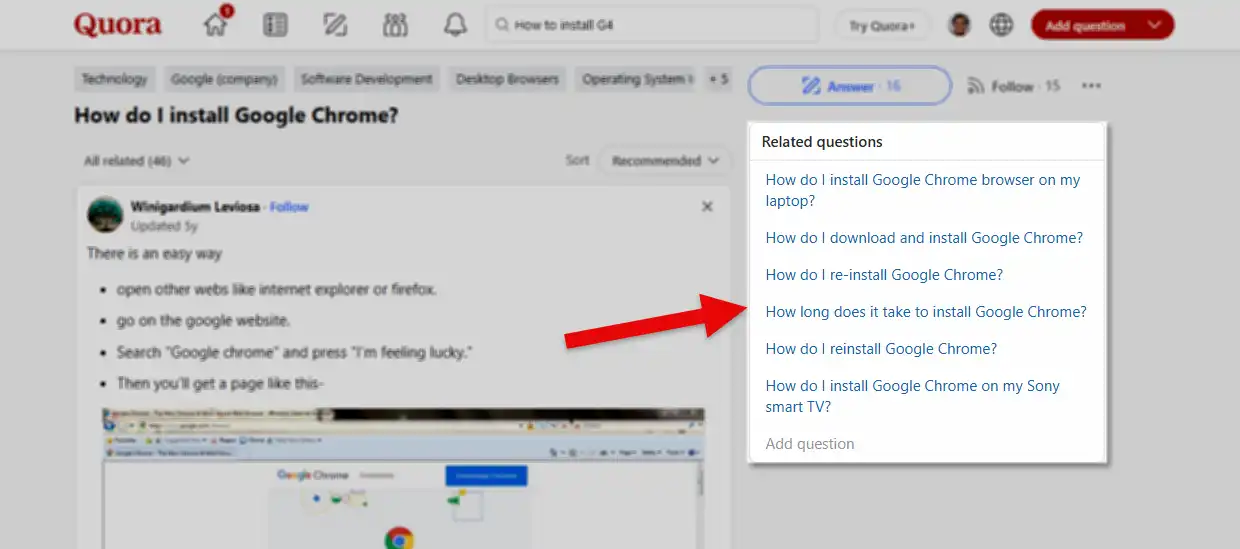Open 'How do I download and install Google Chrome?'
The height and width of the screenshot is (549, 1240).
924,238
